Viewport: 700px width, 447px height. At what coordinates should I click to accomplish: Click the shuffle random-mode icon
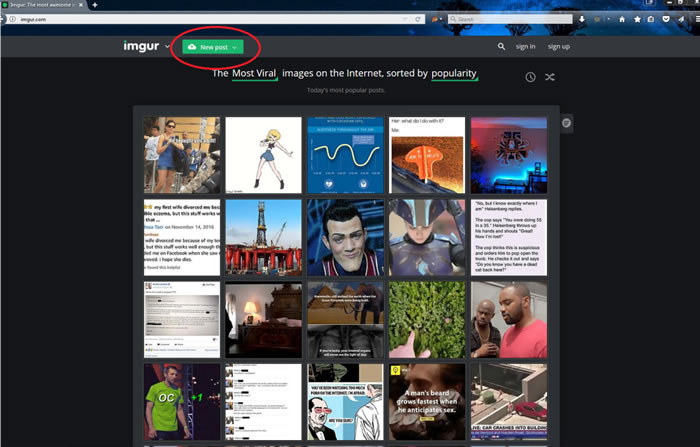(x=550, y=77)
